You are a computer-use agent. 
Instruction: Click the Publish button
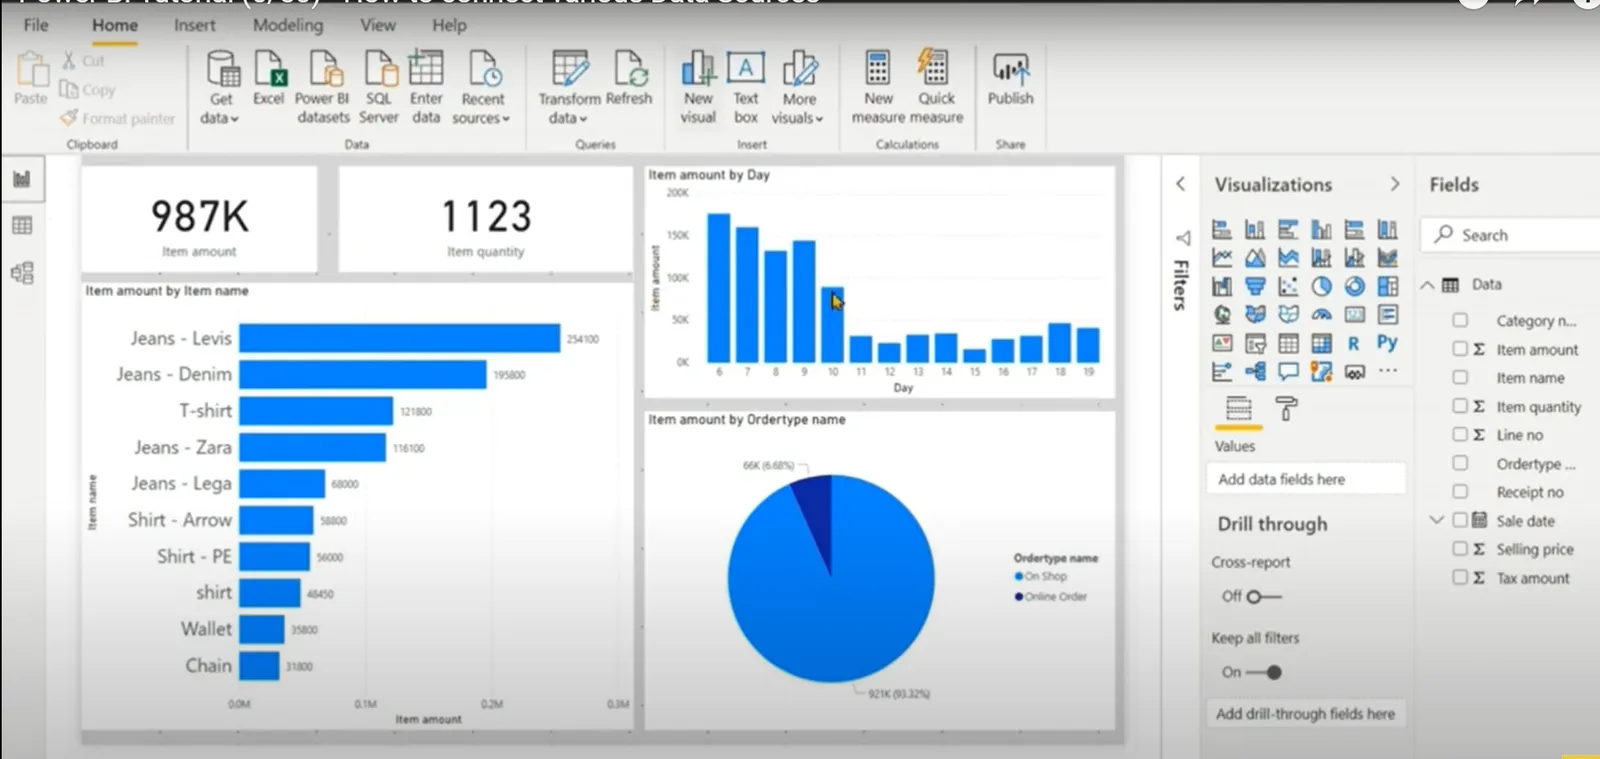(x=1010, y=79)
